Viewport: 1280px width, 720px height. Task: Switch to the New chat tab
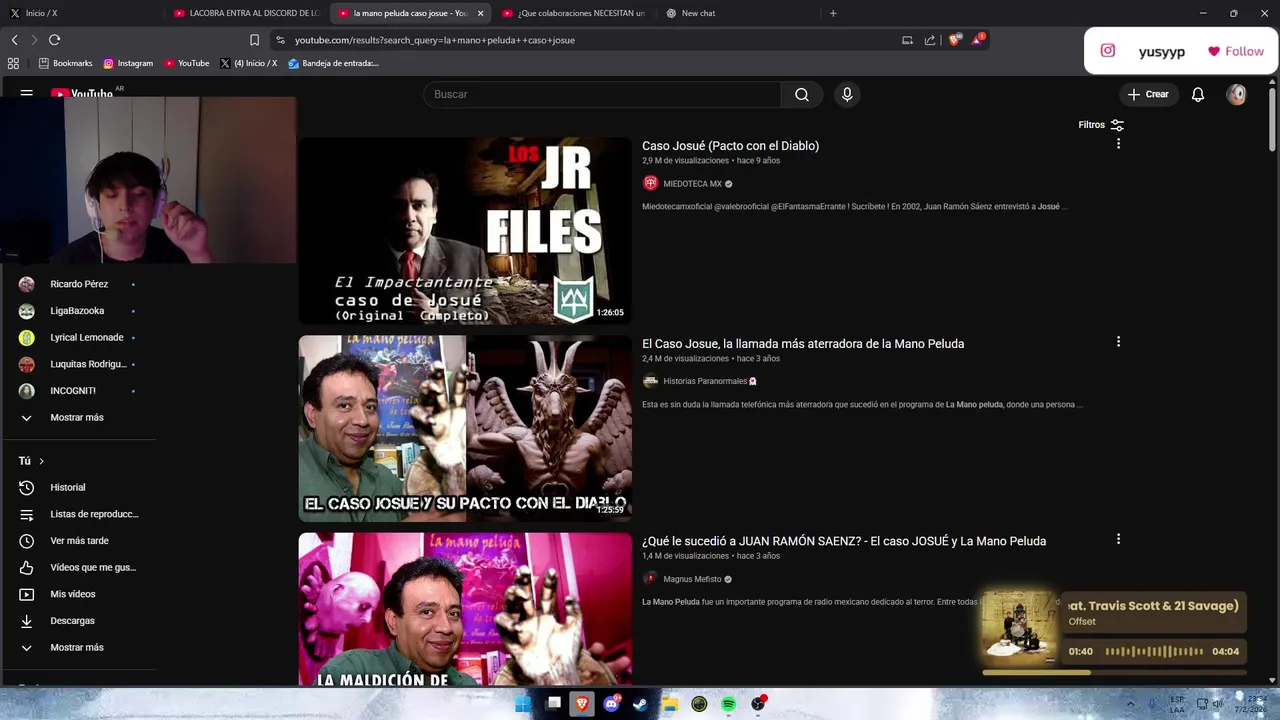click(x=738, y=13)
